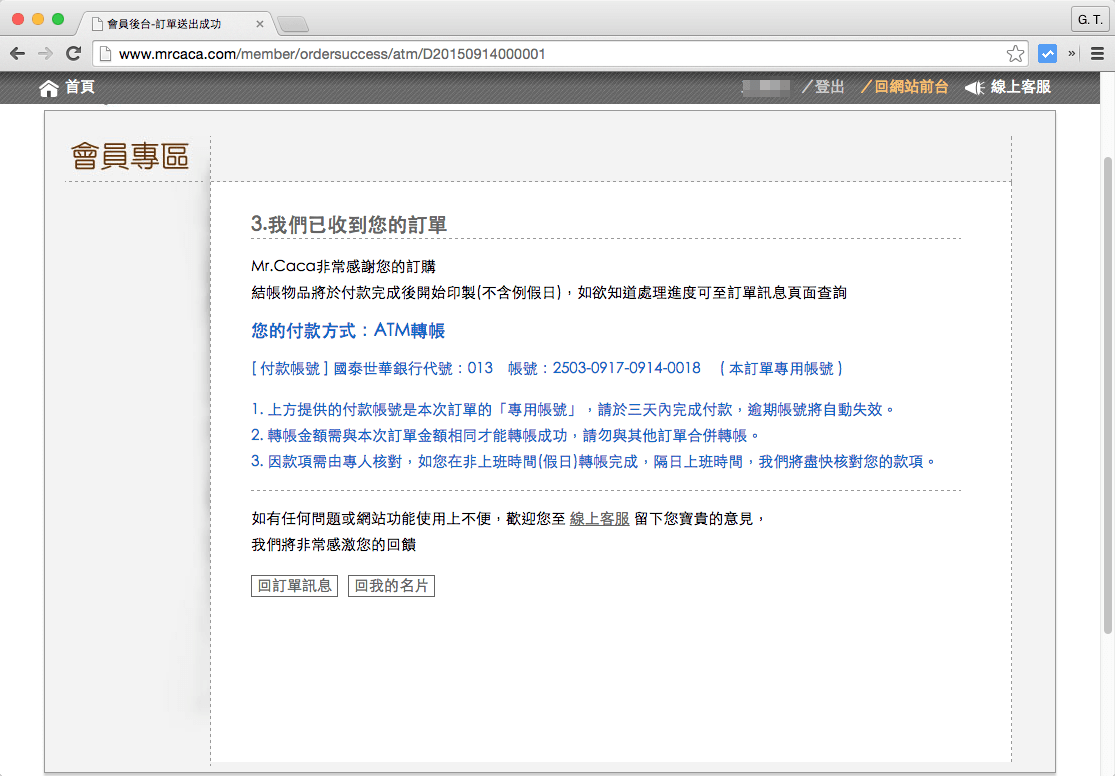Open the Chrome hamburger menu
Screen dimensions: 1115x776
coord(1097,54)
